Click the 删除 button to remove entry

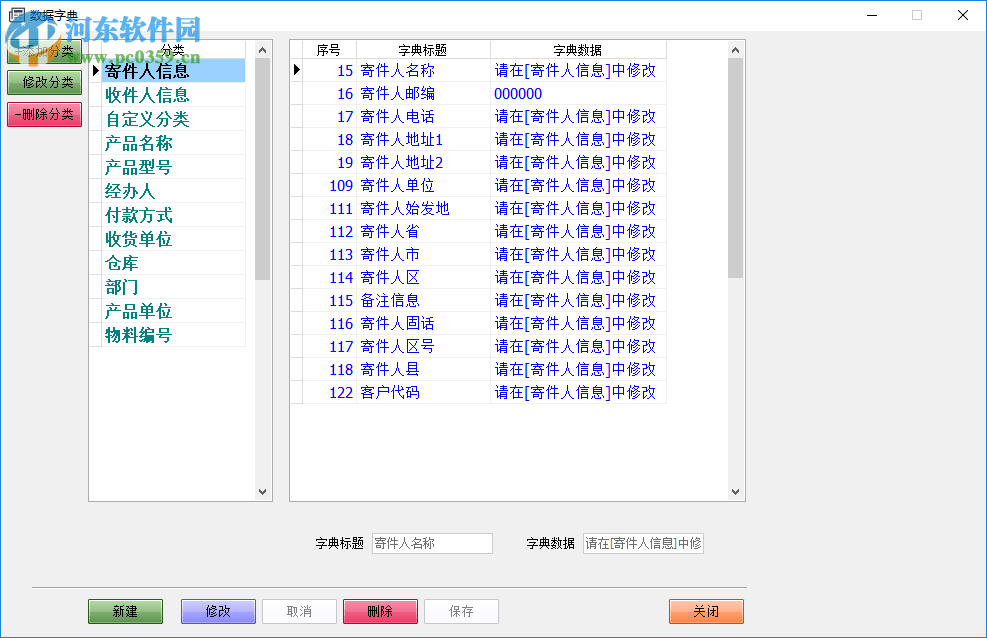380,611
